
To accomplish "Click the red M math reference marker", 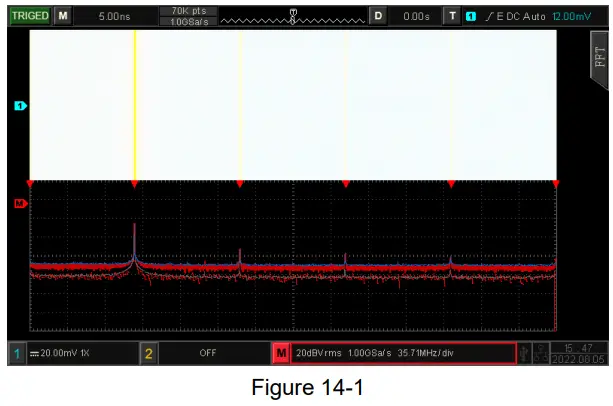I will point(20,203).
